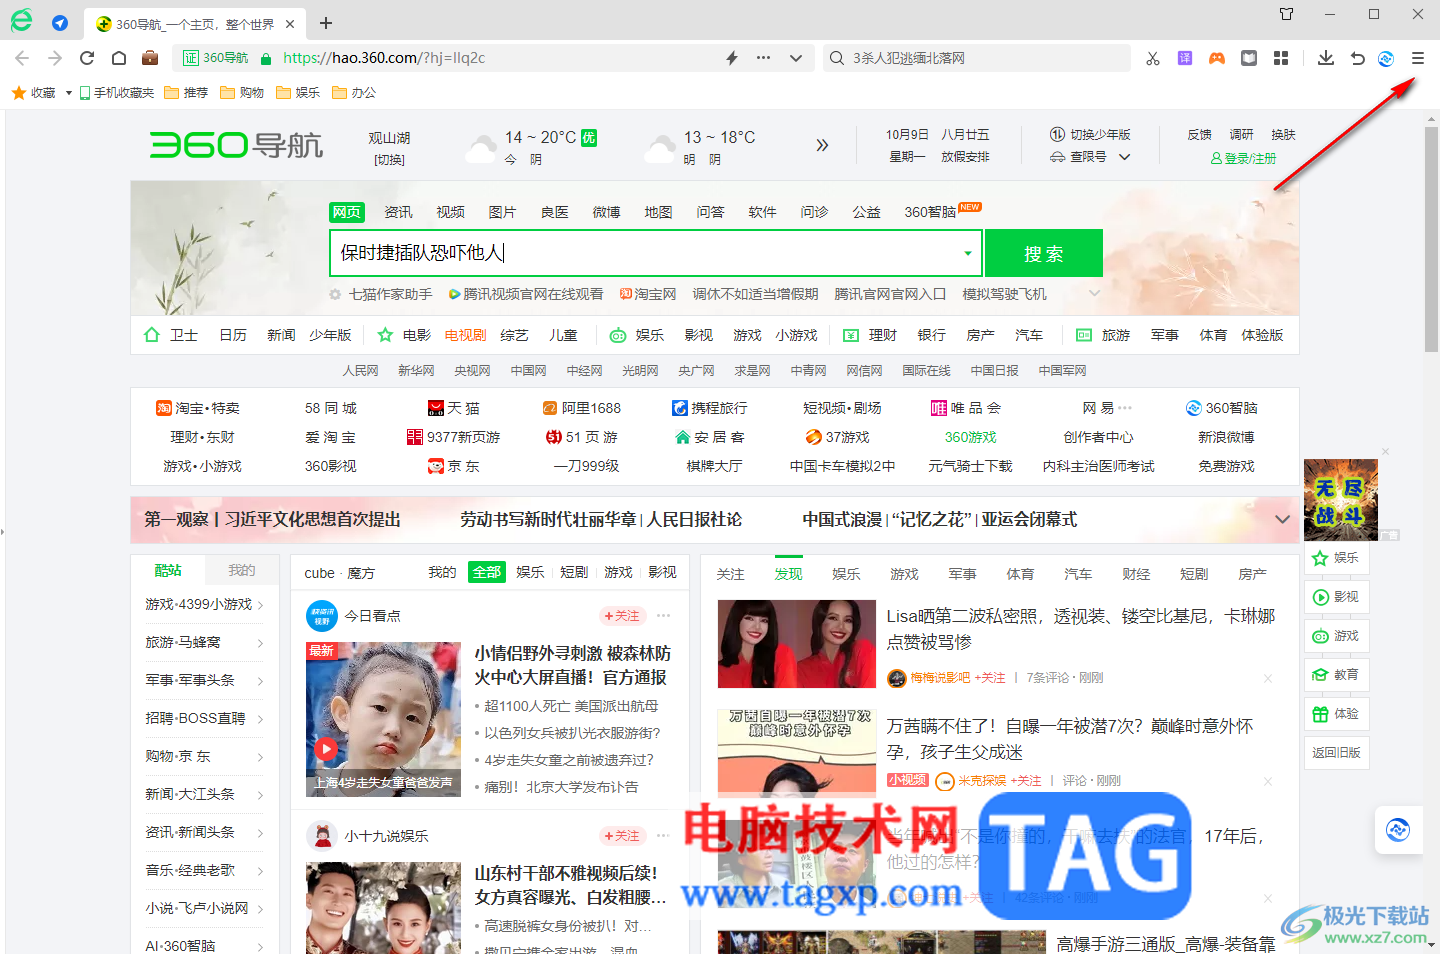Click the screenshot scissors icon in toolbar

[x=1153, y=58]
